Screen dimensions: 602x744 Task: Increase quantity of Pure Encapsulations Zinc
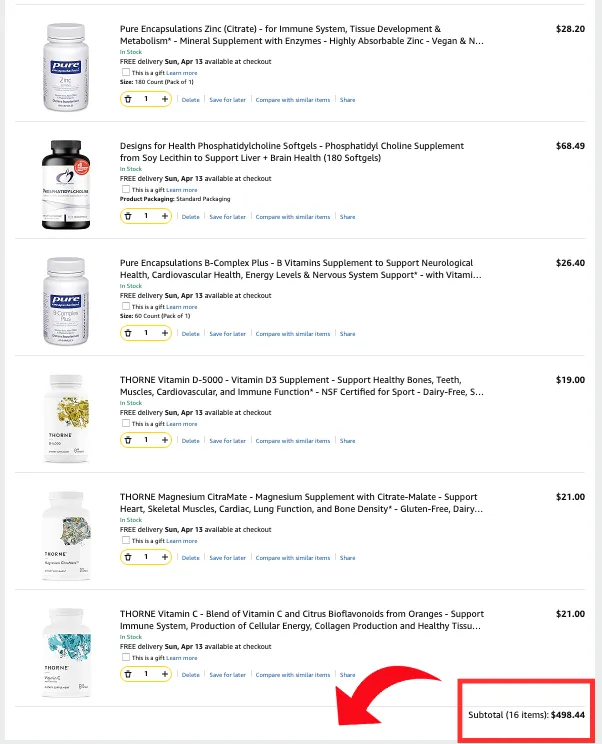click(x=165, y=99)
